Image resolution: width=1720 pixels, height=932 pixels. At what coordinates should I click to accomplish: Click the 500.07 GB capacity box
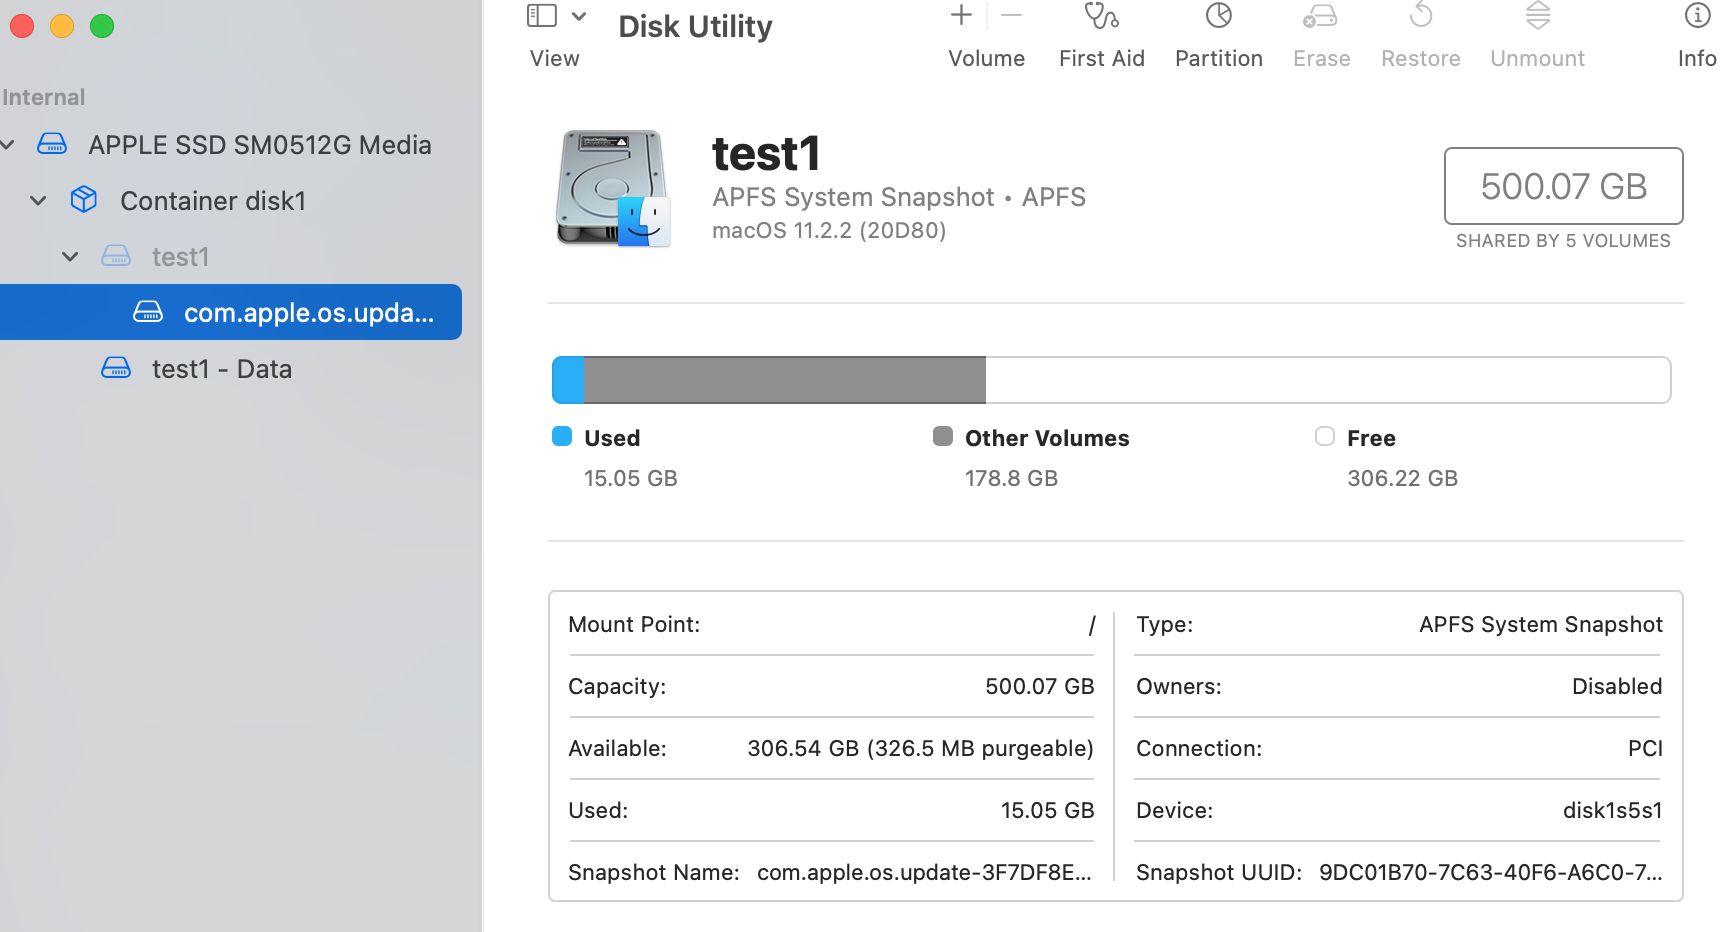1564,186
